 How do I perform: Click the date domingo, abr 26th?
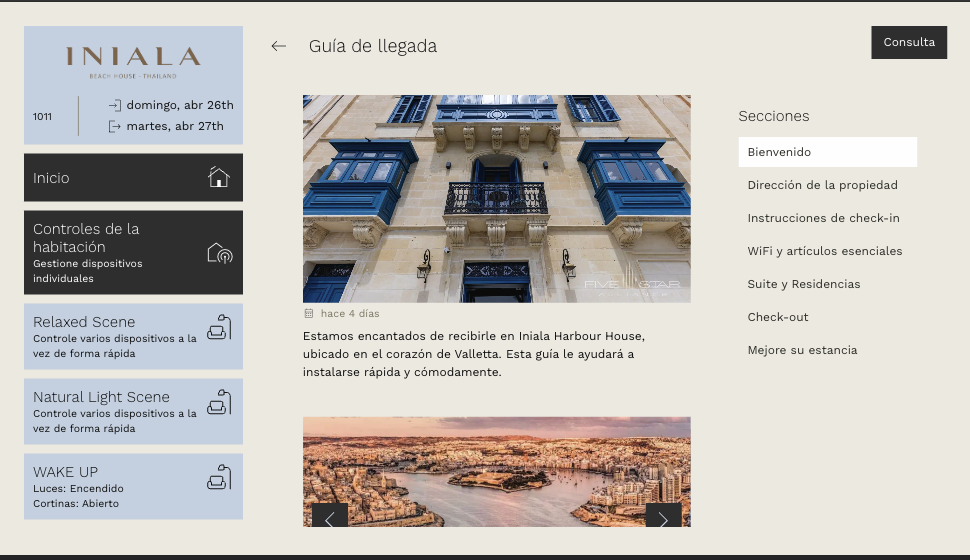180,105
